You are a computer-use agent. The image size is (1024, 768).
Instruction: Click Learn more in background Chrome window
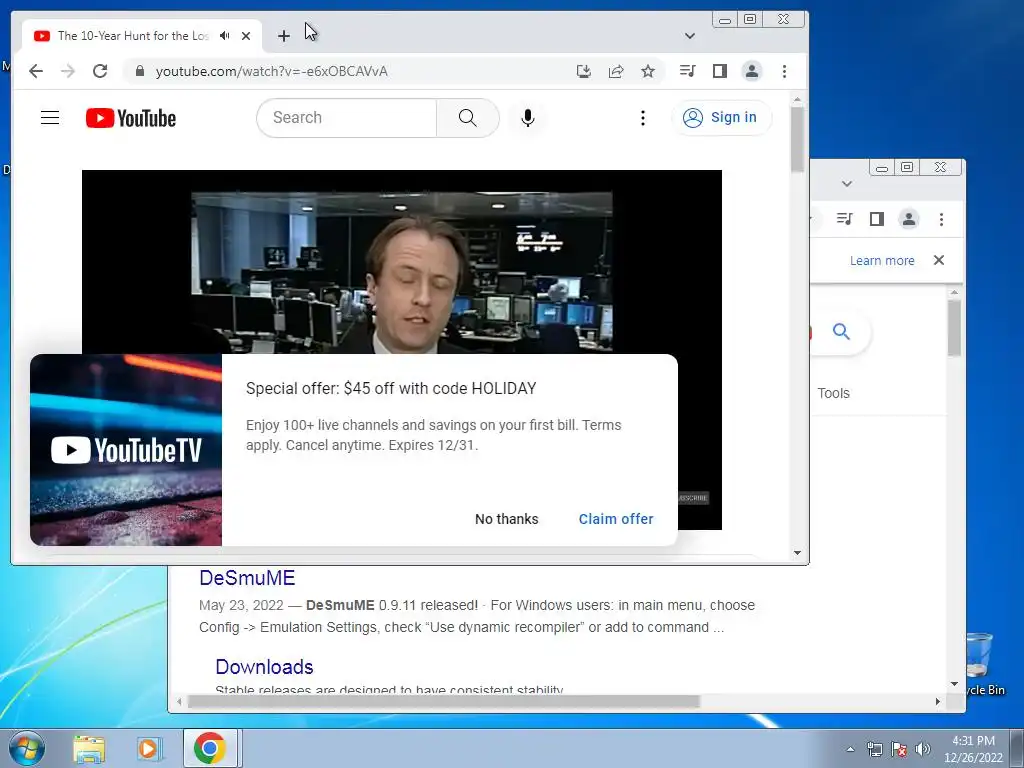coord(882,261)
